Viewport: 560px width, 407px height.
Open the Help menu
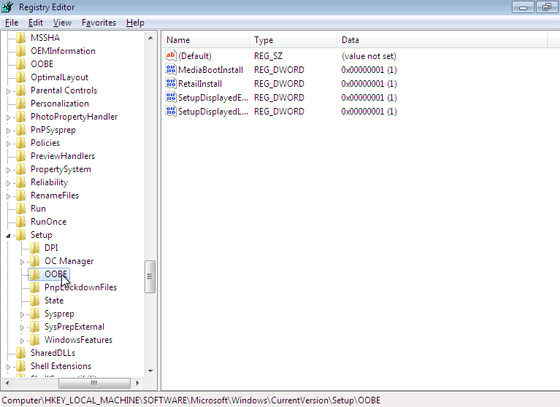click(135, 23)
